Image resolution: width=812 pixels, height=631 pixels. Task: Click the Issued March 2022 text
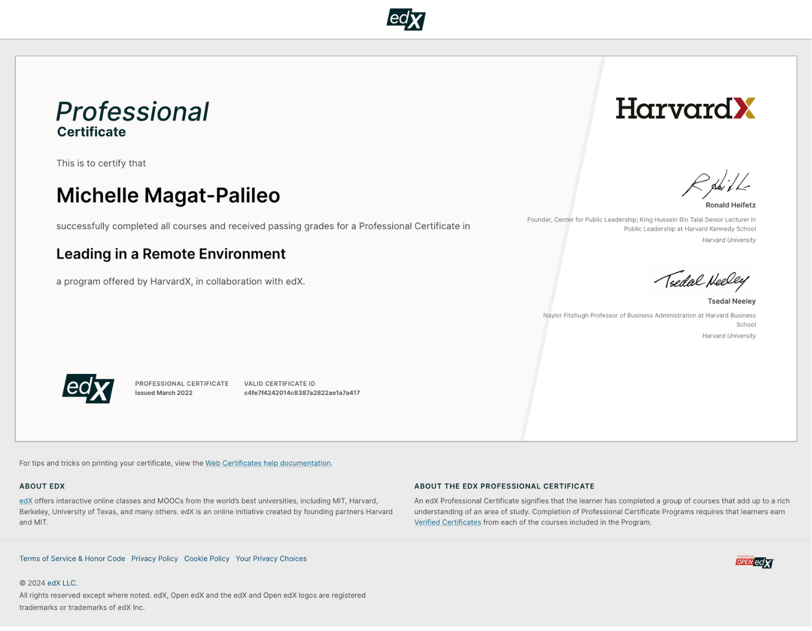click(164, 393)
